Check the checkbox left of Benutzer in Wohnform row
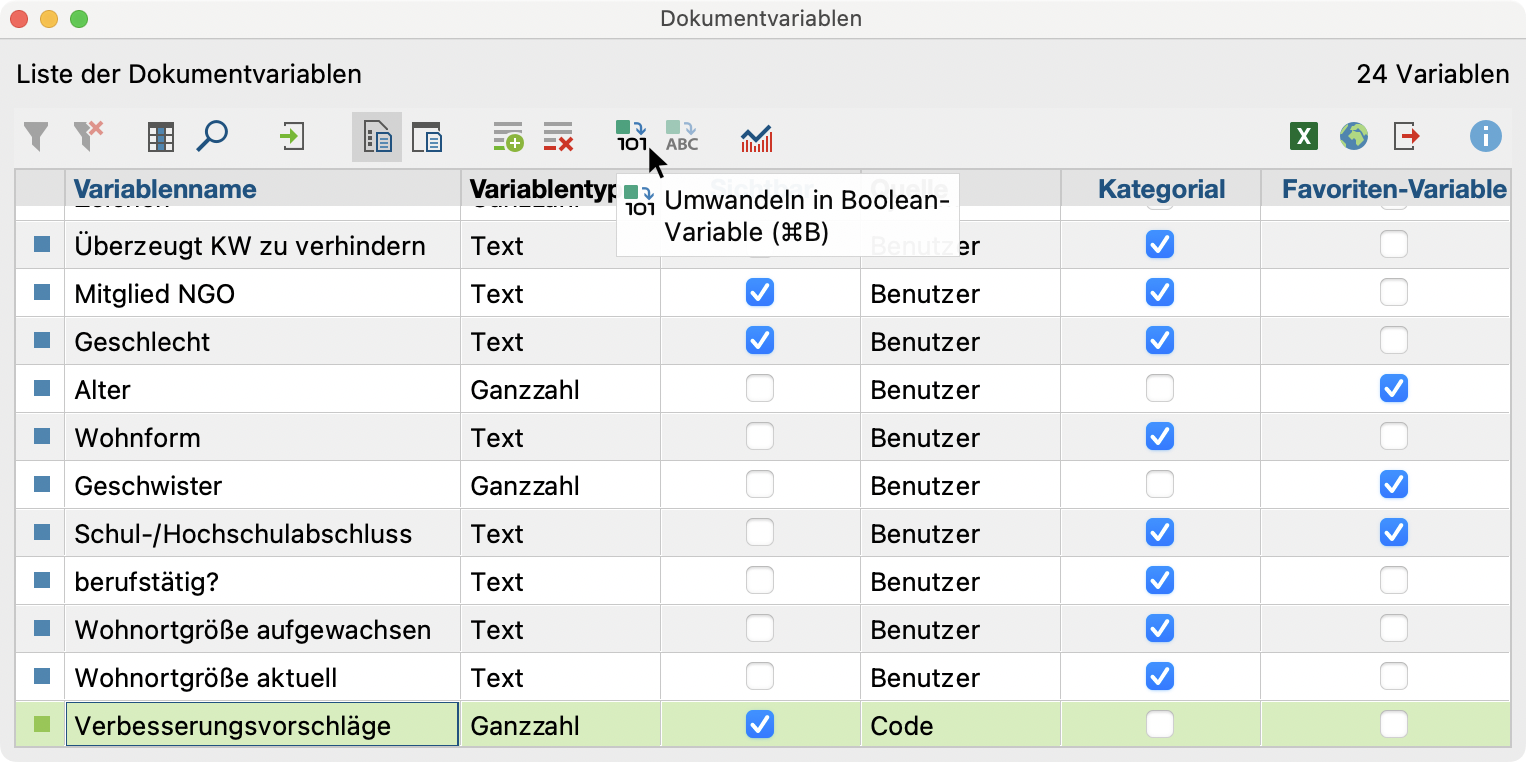The image size is (1526, 762). [760, 436]
